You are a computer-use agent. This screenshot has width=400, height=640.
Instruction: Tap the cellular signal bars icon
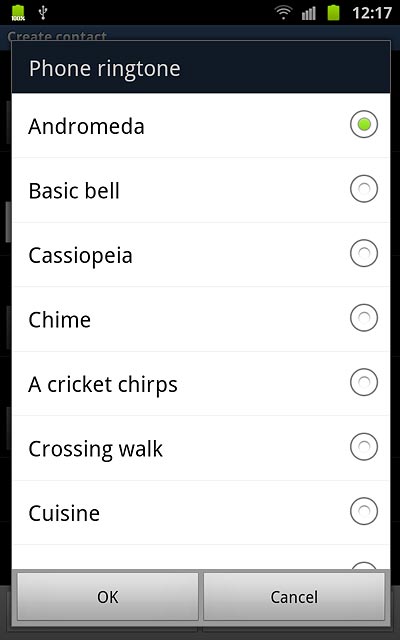[309, 13]
